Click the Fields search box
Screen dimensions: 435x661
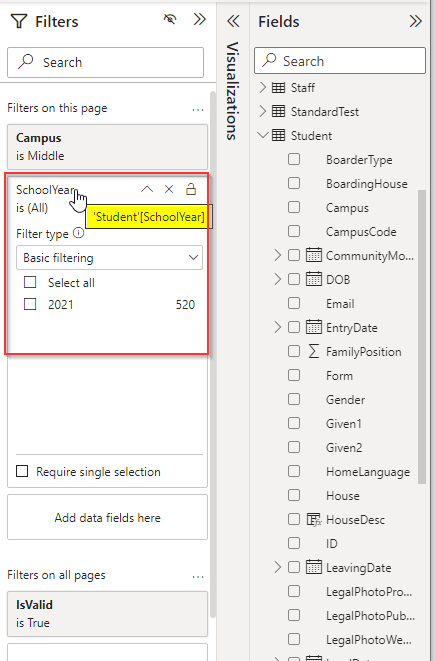pos(340,61)
